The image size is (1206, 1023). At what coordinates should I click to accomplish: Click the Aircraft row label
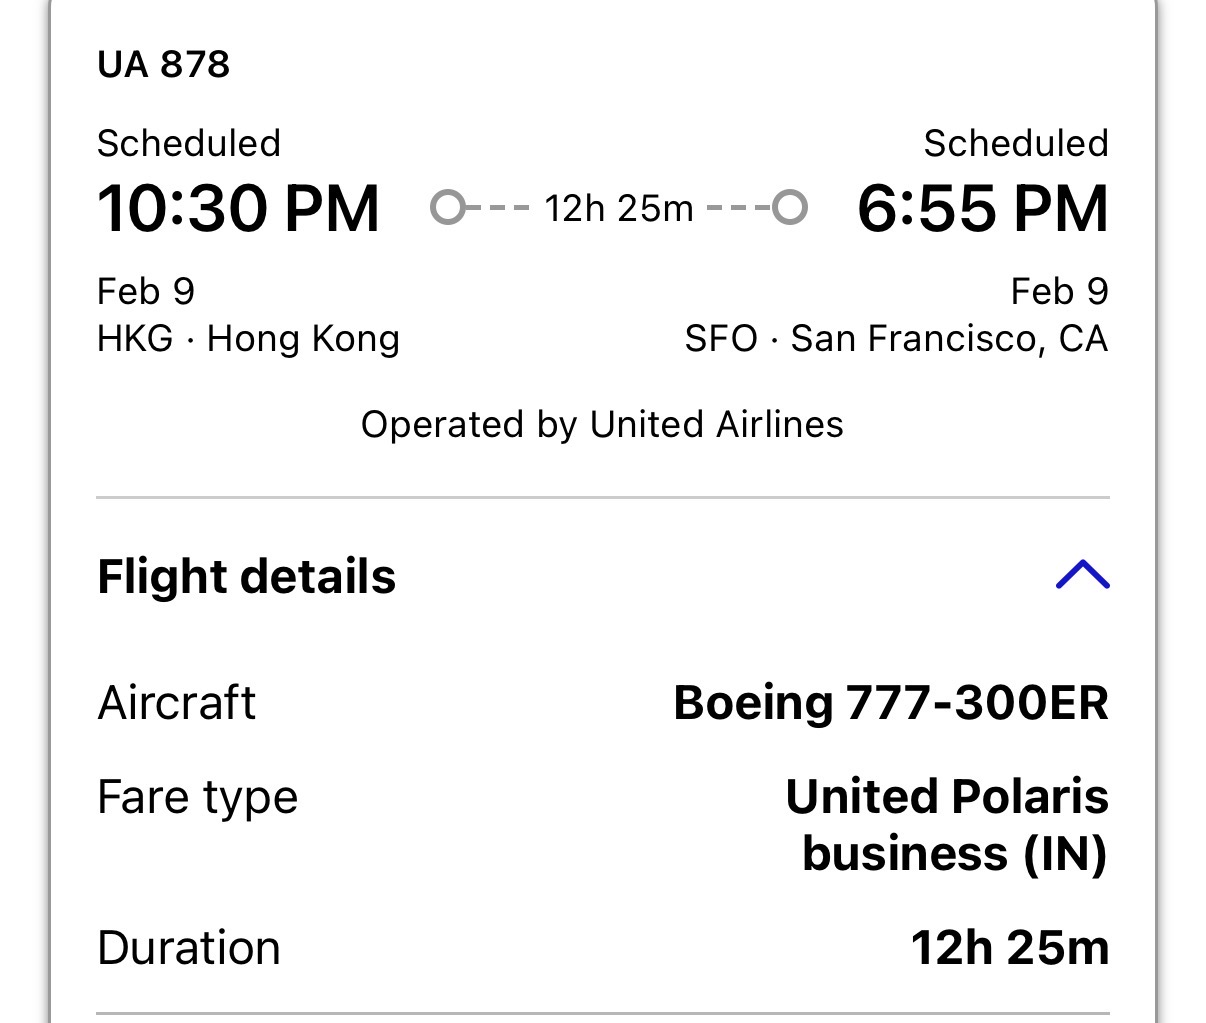(x=176, y=703)
